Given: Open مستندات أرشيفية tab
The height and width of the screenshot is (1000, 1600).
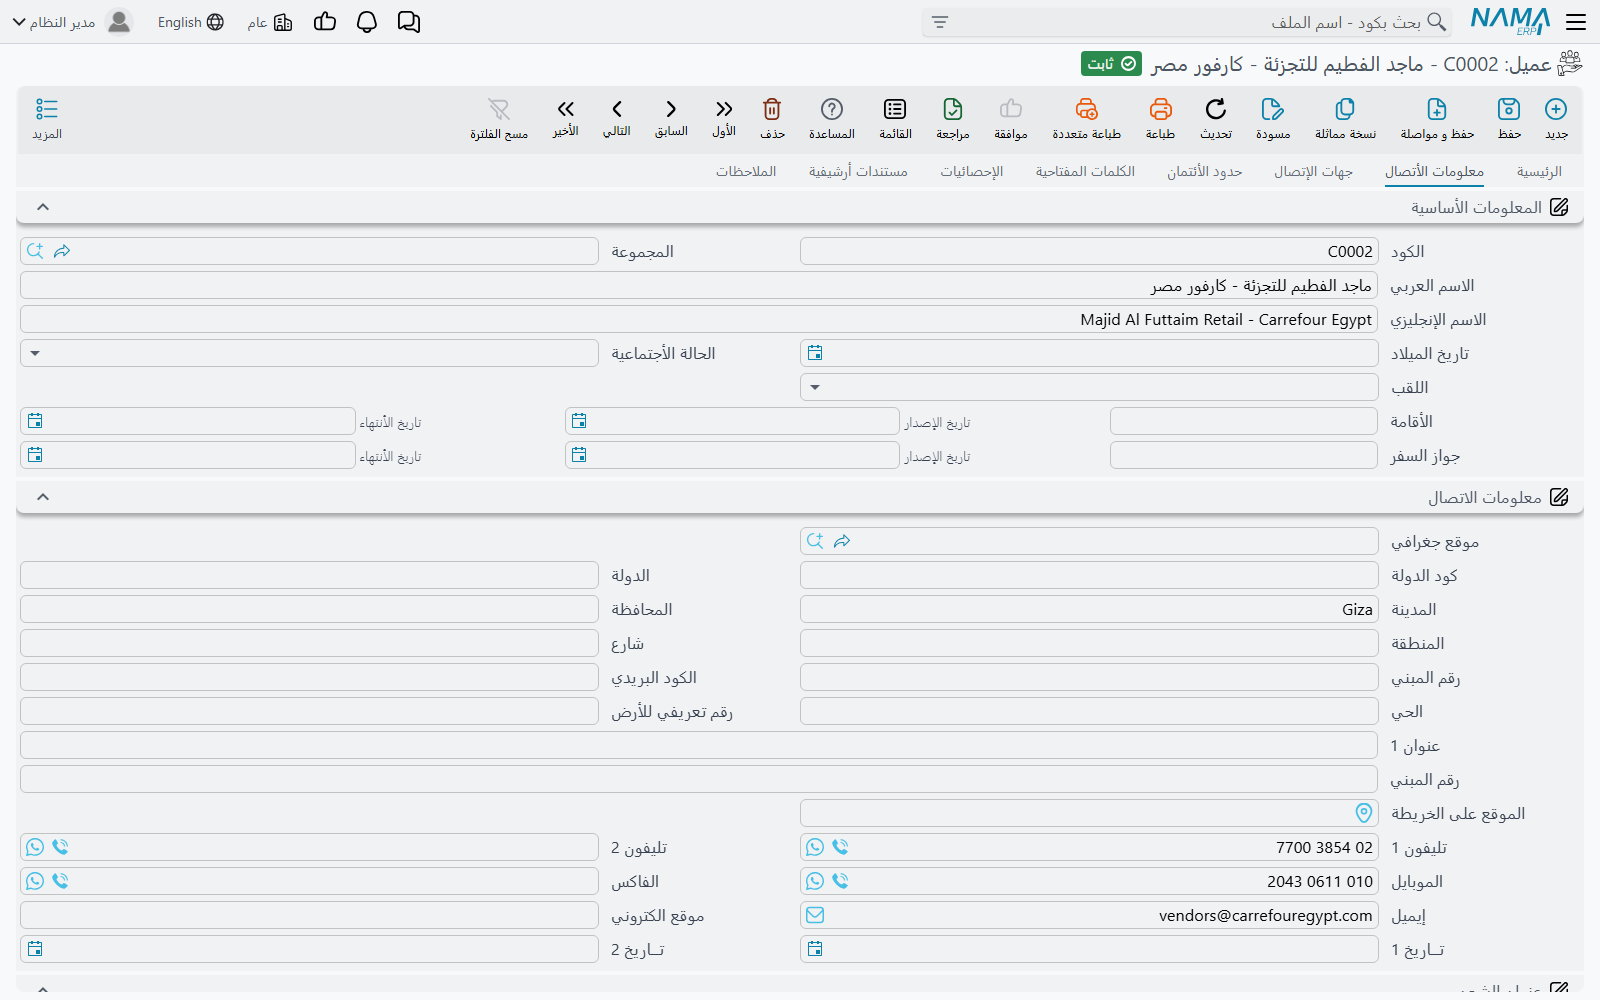Looking at the screenshot, I should click(858, 172).
